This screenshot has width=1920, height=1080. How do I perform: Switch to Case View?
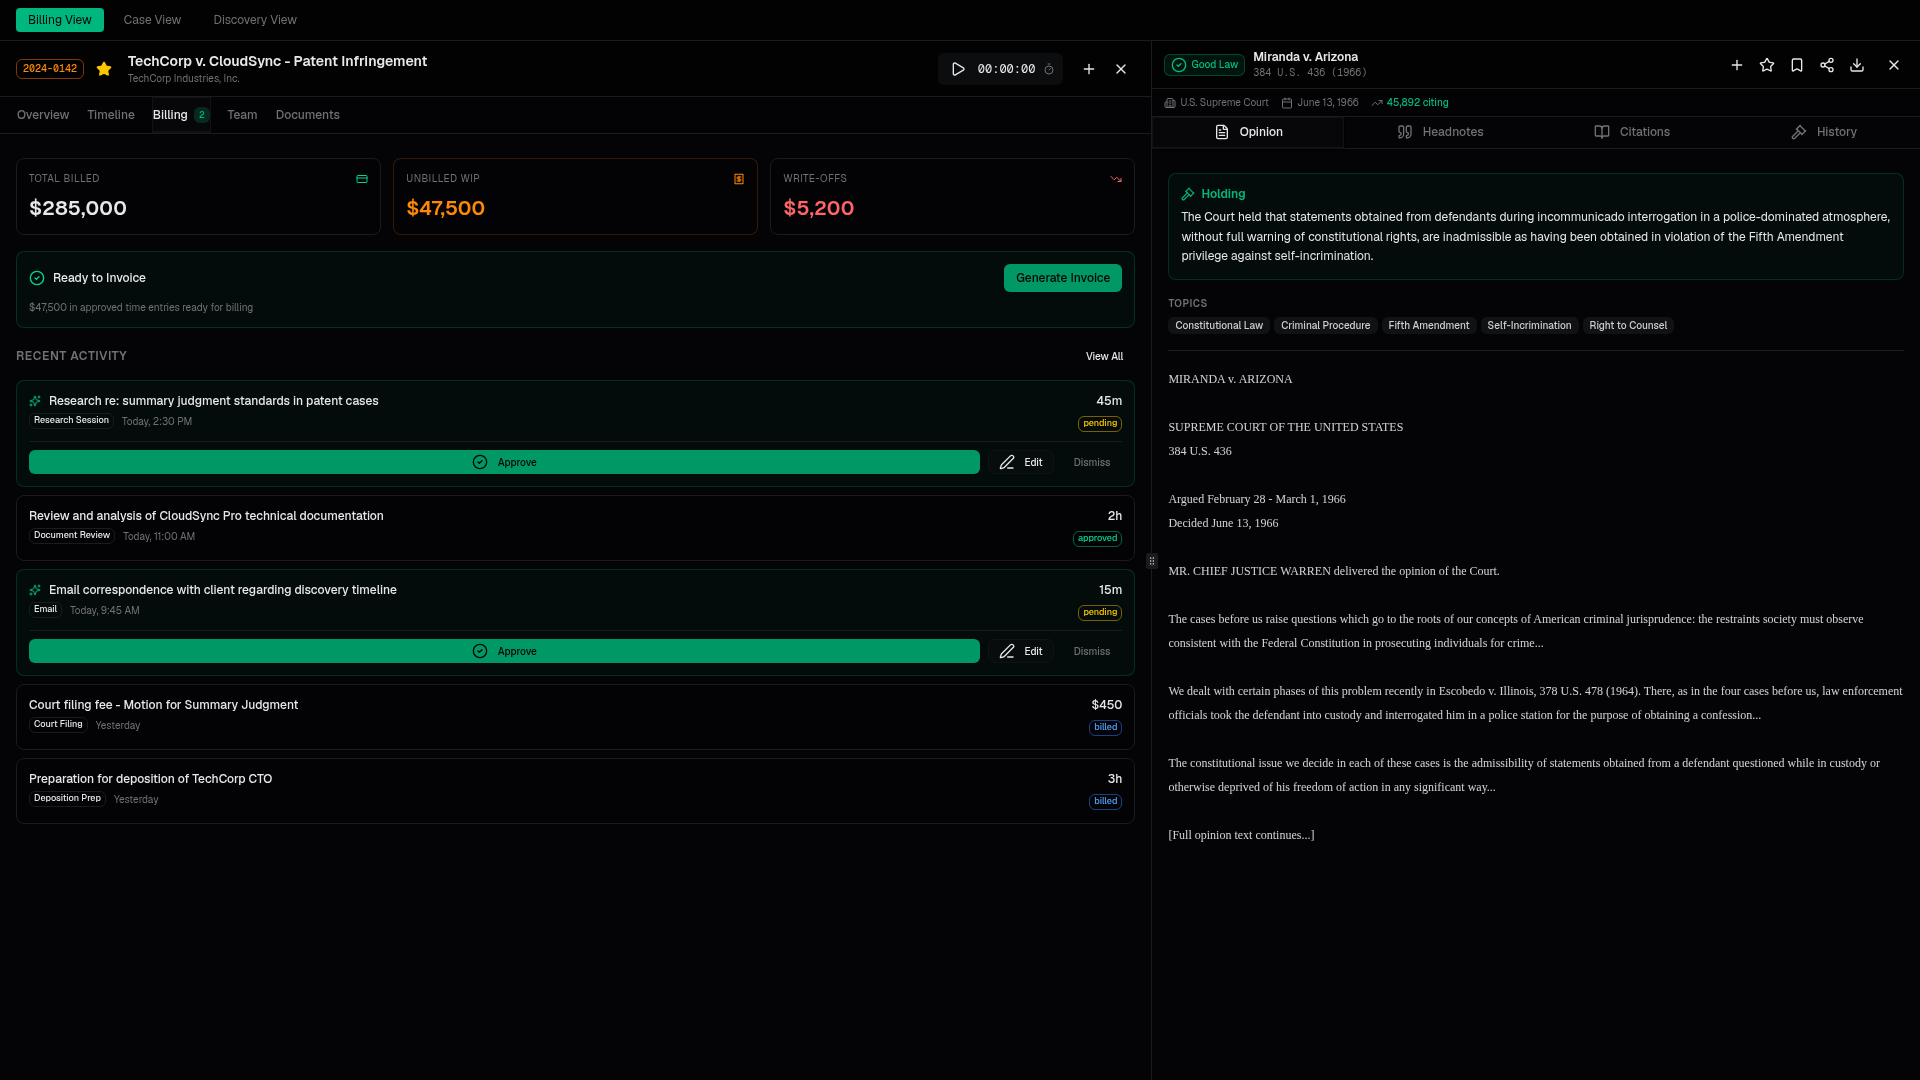coord(152,20)
